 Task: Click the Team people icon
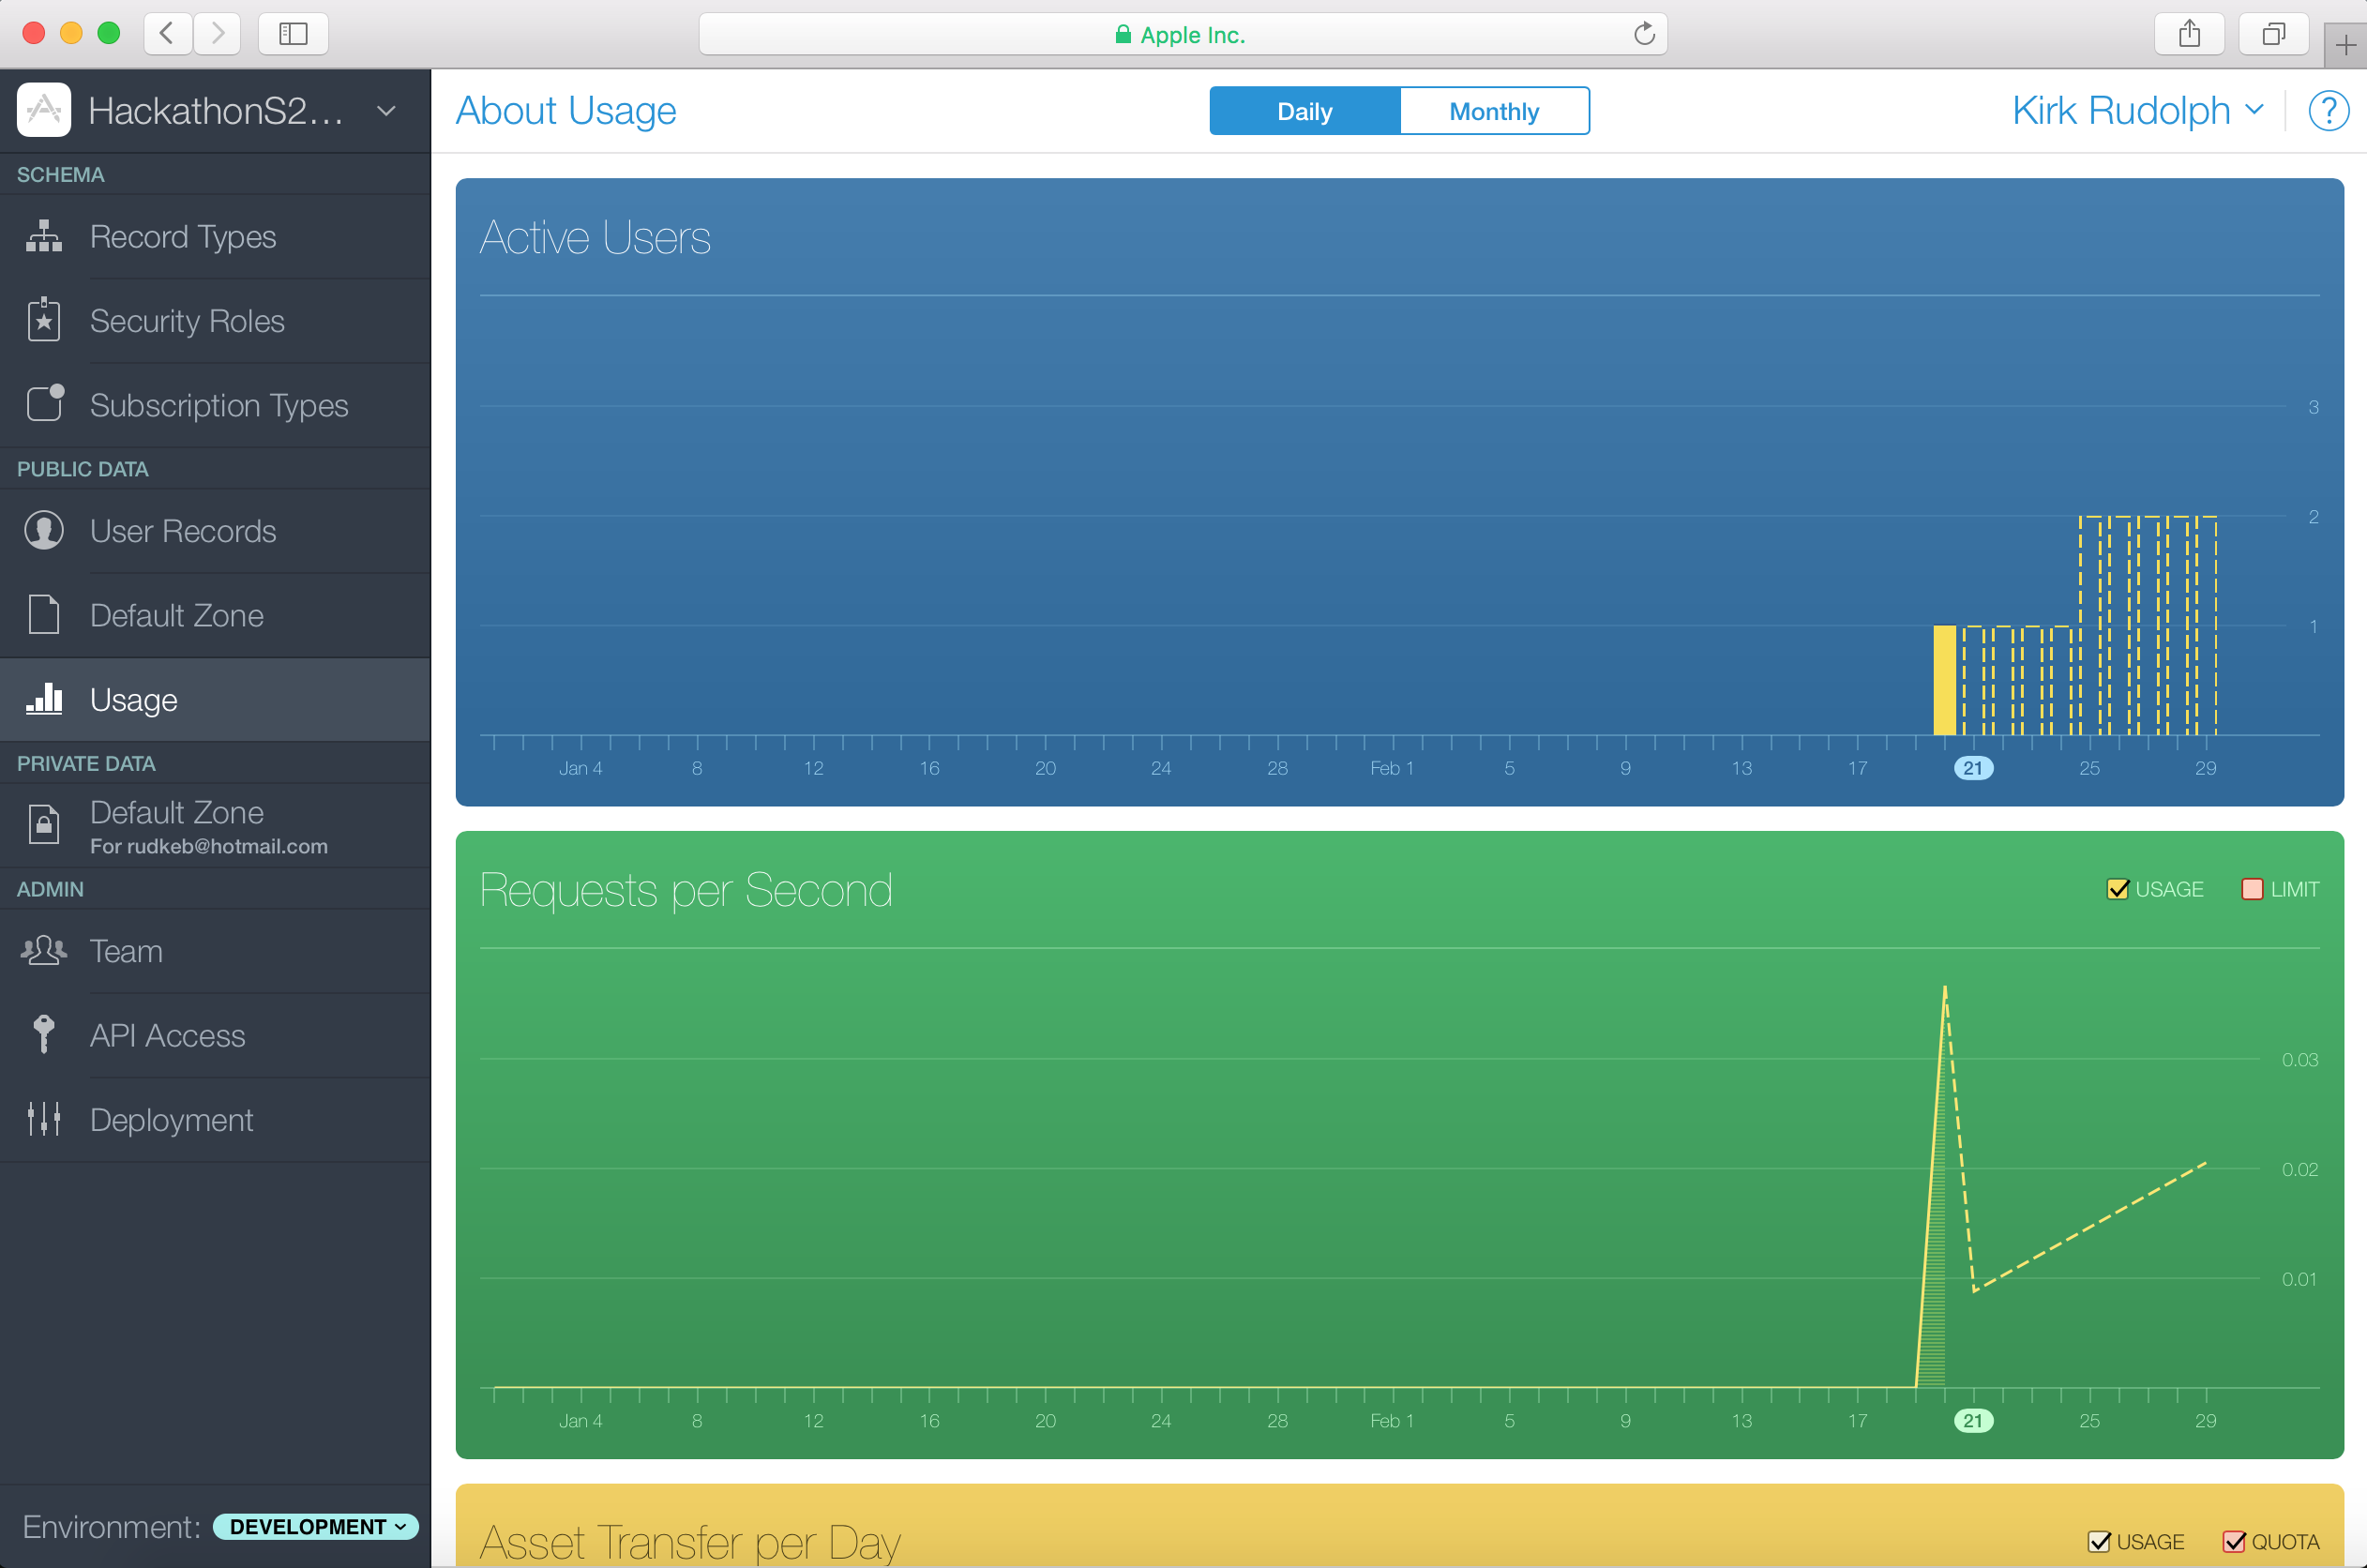44,950
